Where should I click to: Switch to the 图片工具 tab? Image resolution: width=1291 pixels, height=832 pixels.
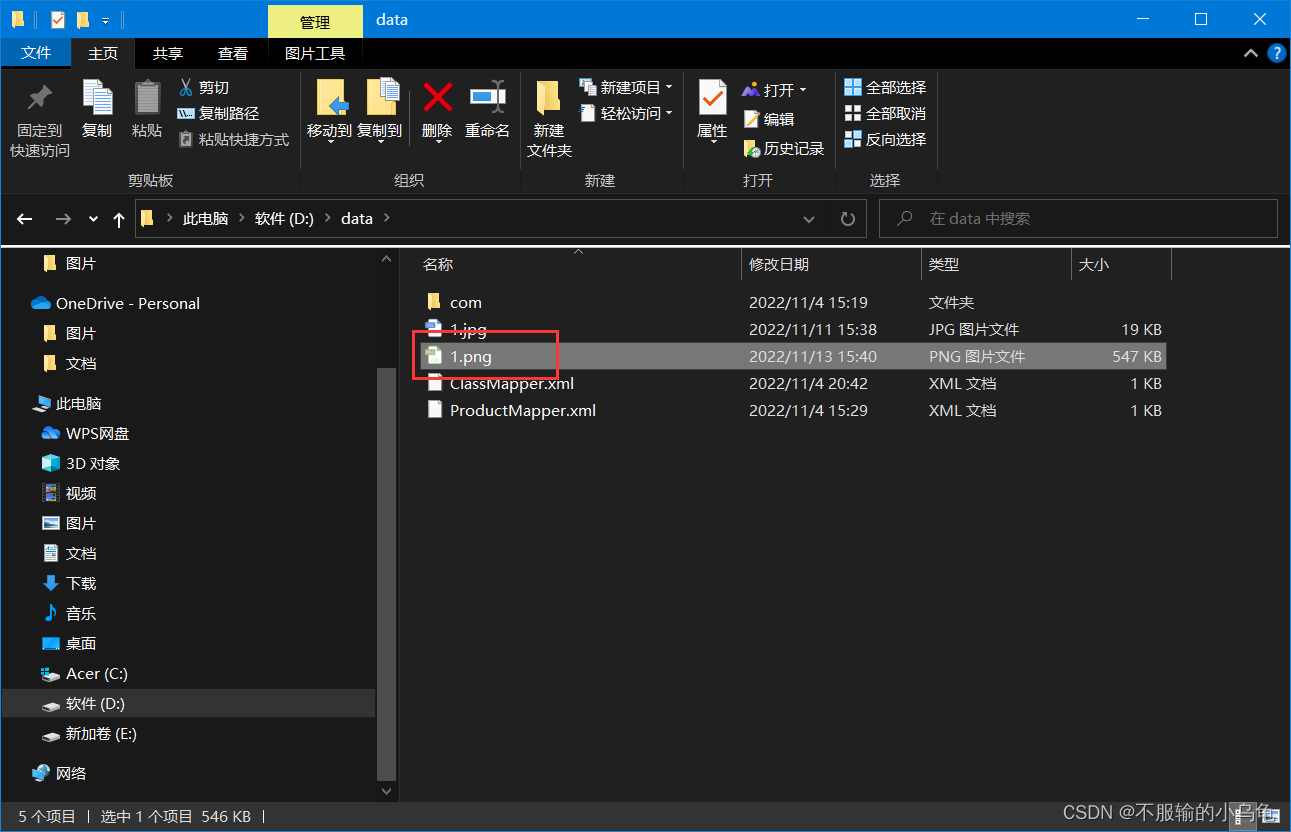(315, 54)
